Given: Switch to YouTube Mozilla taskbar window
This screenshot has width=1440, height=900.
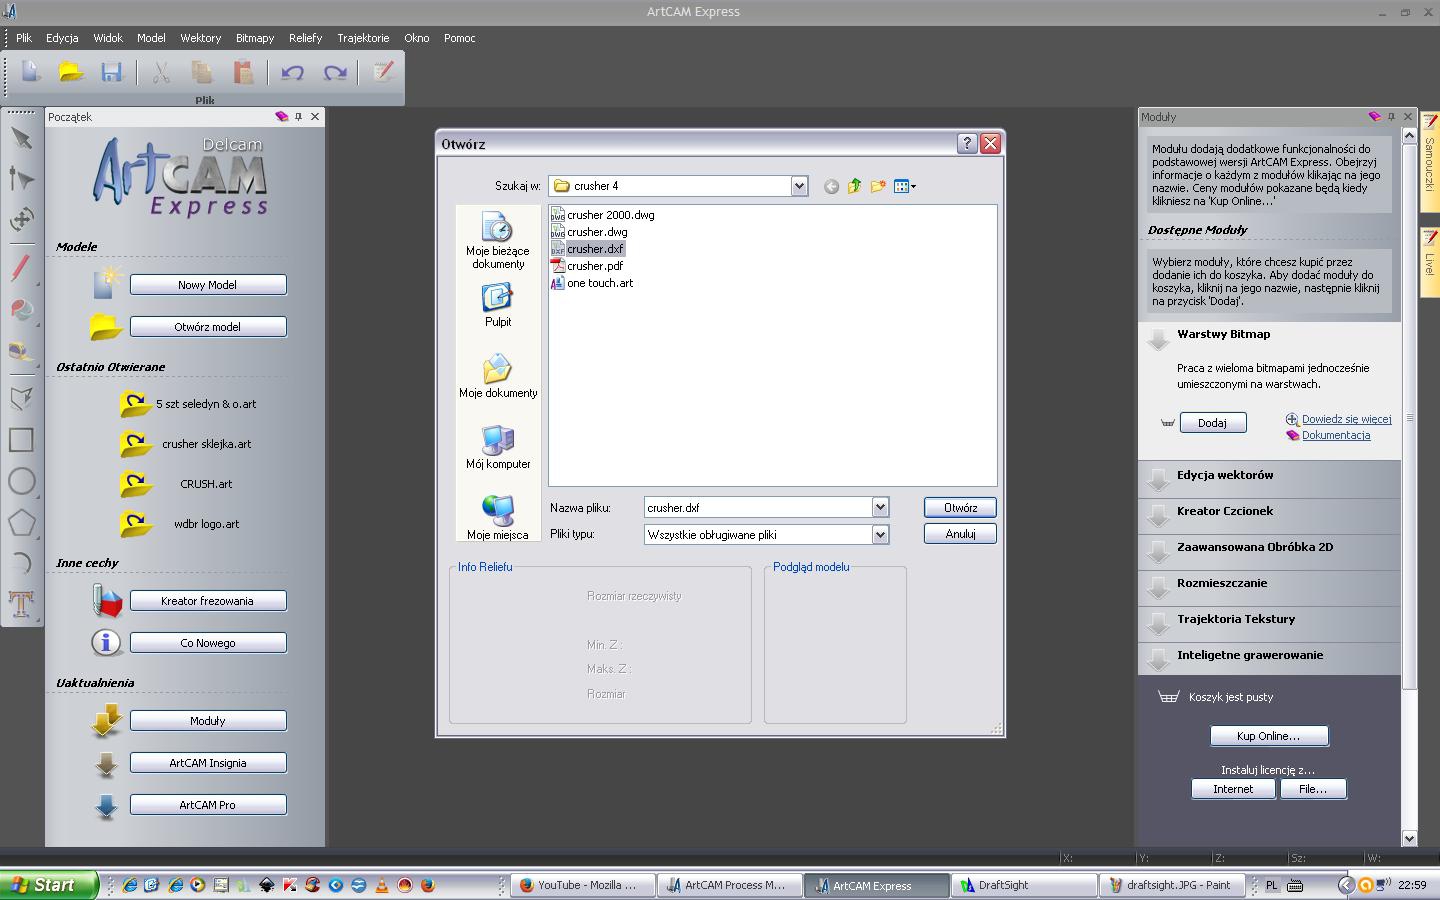Looking at the screenshot, I should [583, 885].
